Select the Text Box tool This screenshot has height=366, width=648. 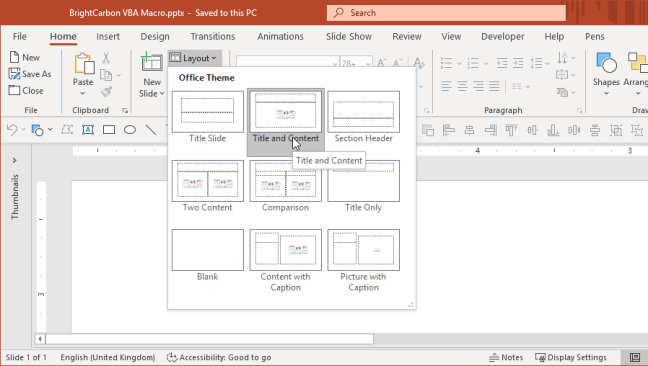[88, 130]
